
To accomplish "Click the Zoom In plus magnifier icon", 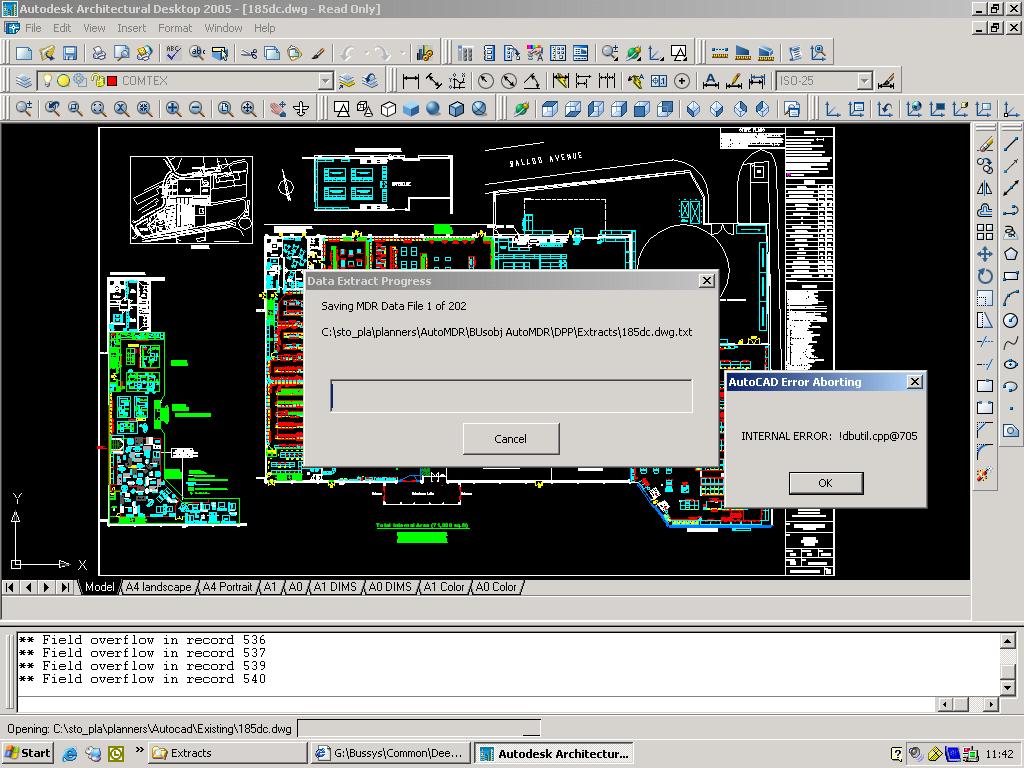I will point(173,109).
